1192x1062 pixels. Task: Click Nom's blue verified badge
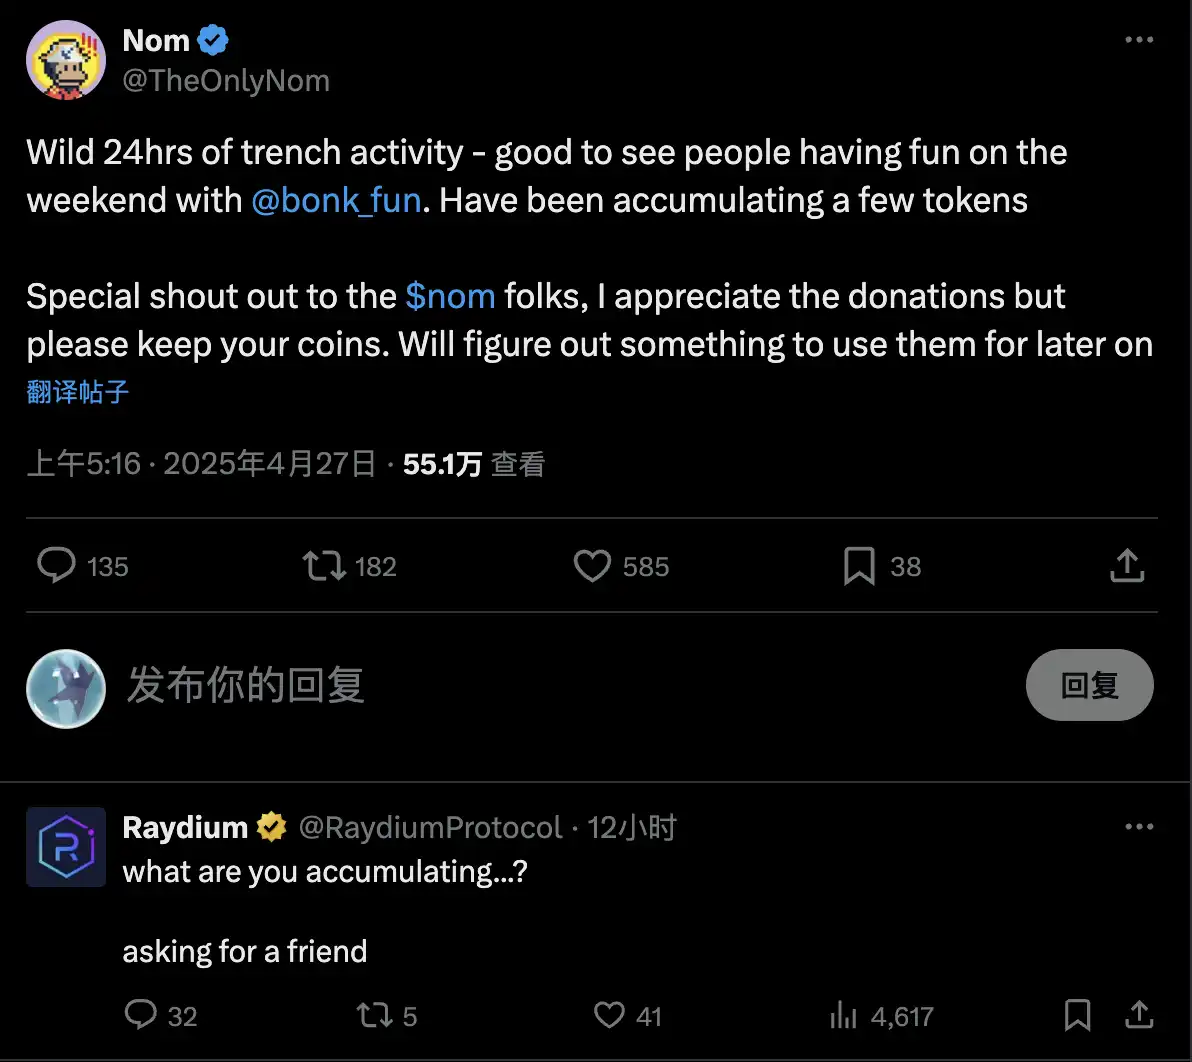click(x=212, y=40)
